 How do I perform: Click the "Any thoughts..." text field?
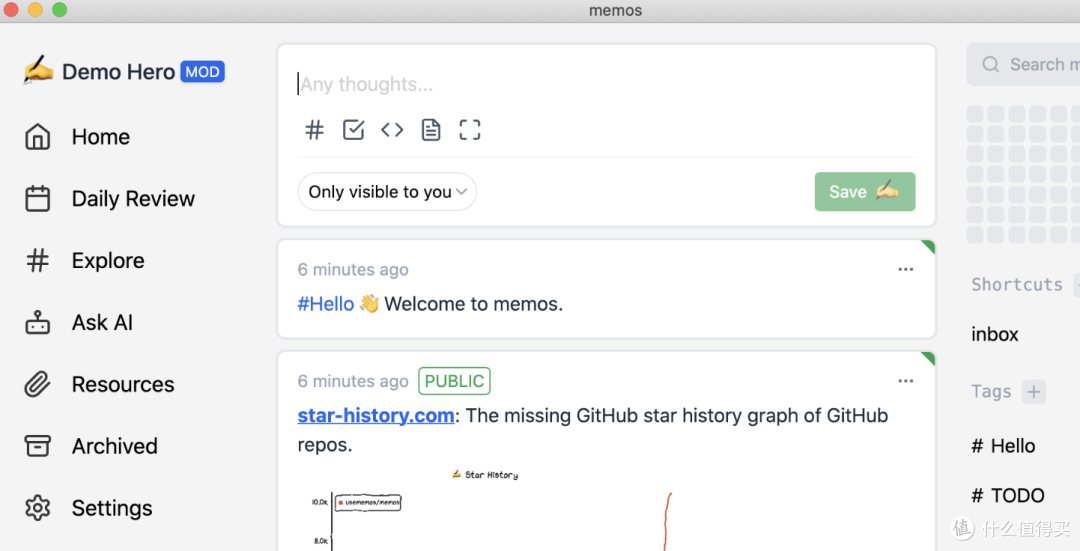click(x=600, y=85)
